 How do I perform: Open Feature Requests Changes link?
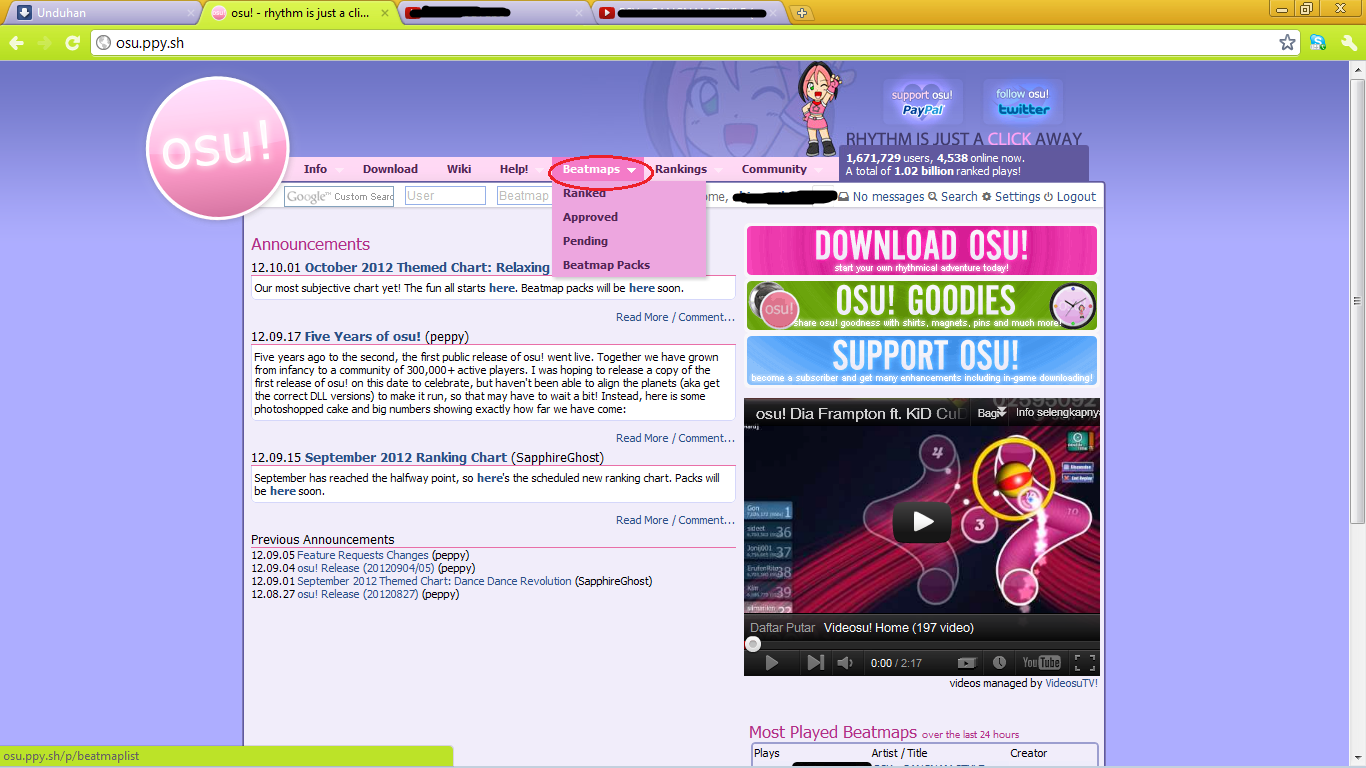point(363,555)
